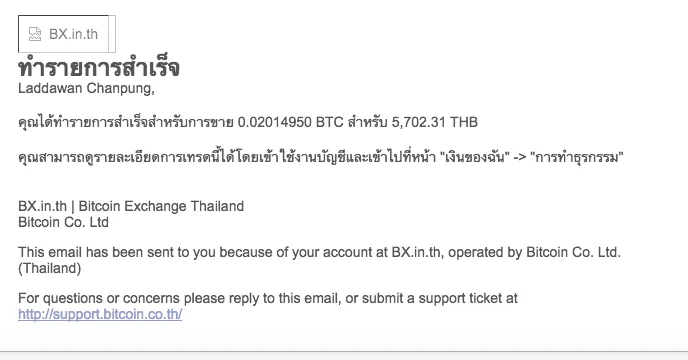Click the amount 5,702.31 THB
Screen dimensions: 688x360
pyautogui.click(x=434, y=122)
